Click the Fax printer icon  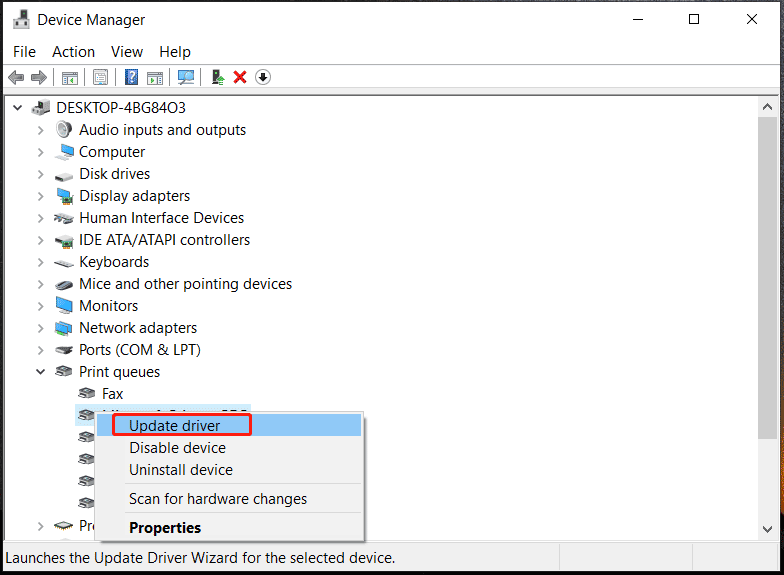tap(86, 394)
